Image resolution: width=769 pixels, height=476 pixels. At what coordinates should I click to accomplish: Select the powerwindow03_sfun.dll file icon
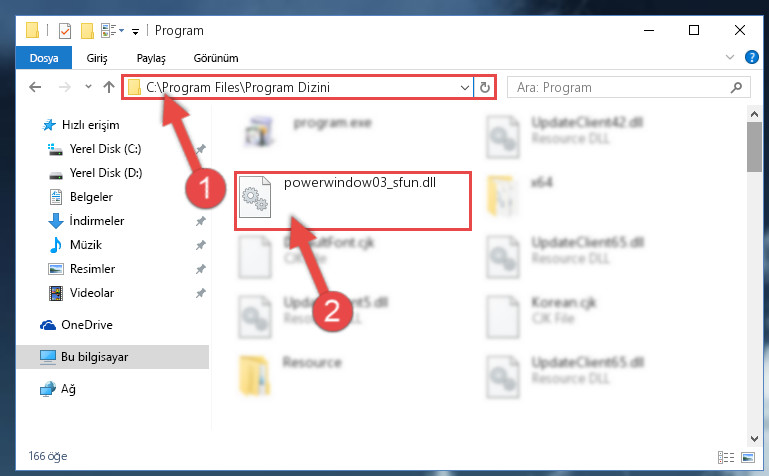255,196
